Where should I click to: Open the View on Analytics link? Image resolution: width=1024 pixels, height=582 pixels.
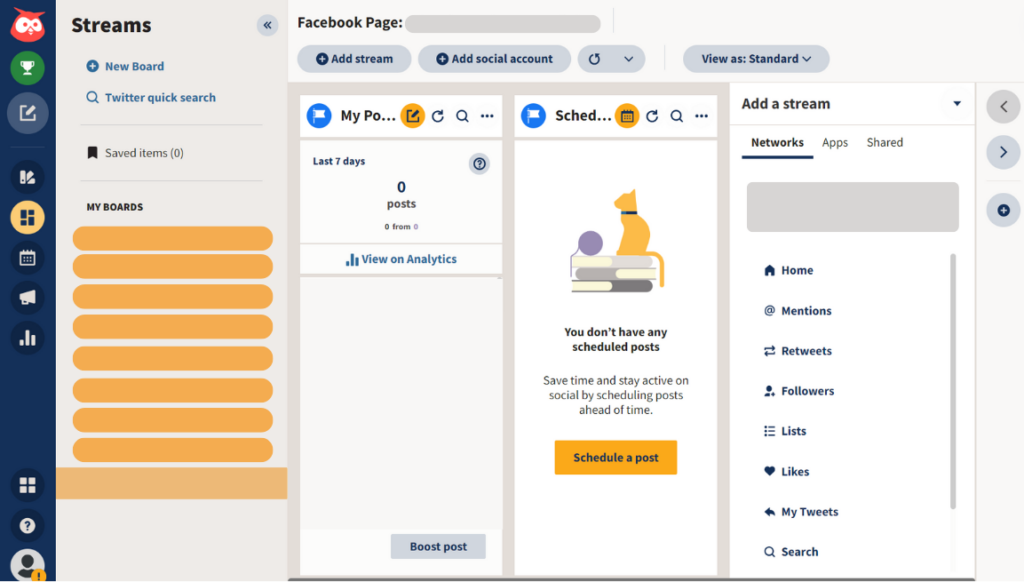(401, 259)
